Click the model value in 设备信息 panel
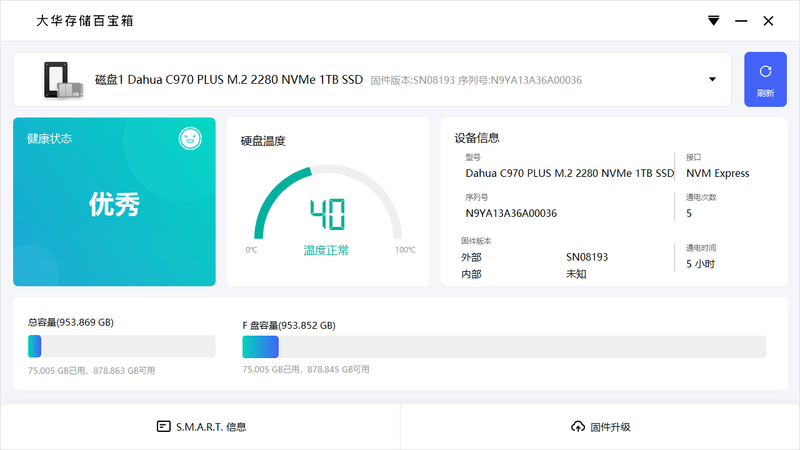 (569, 173)
